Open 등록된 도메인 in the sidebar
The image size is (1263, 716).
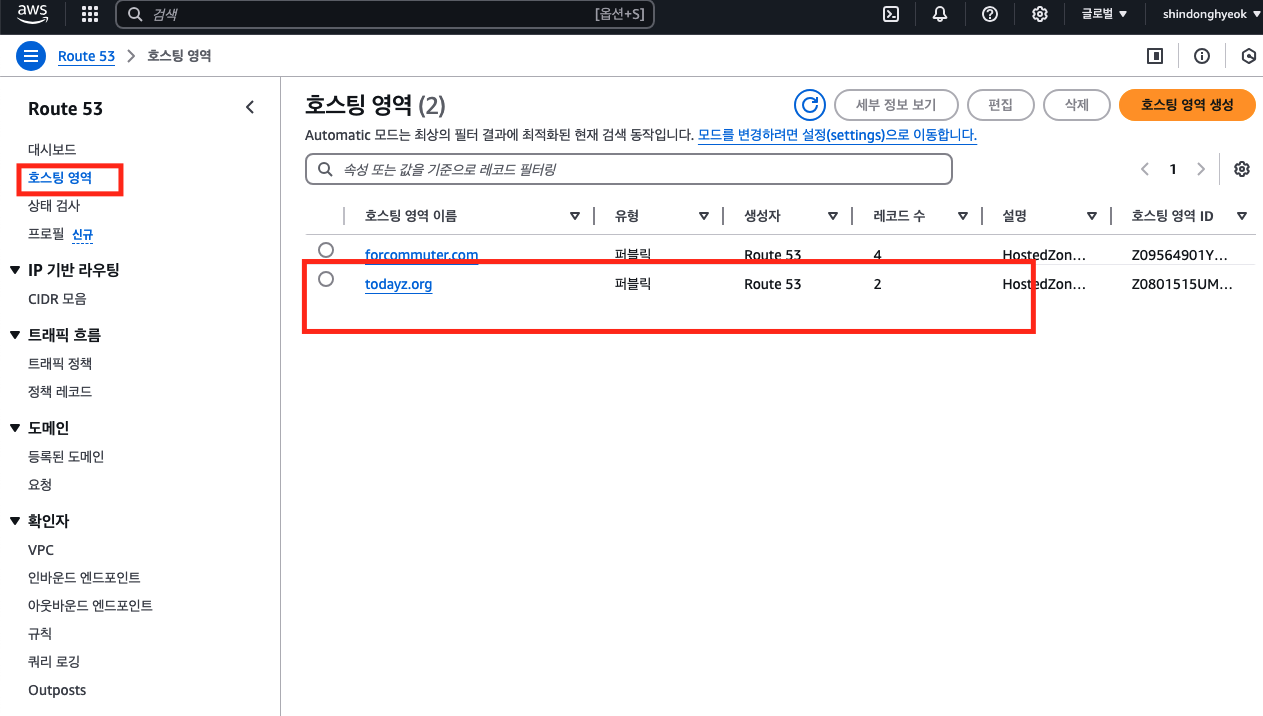coord(66,456)
